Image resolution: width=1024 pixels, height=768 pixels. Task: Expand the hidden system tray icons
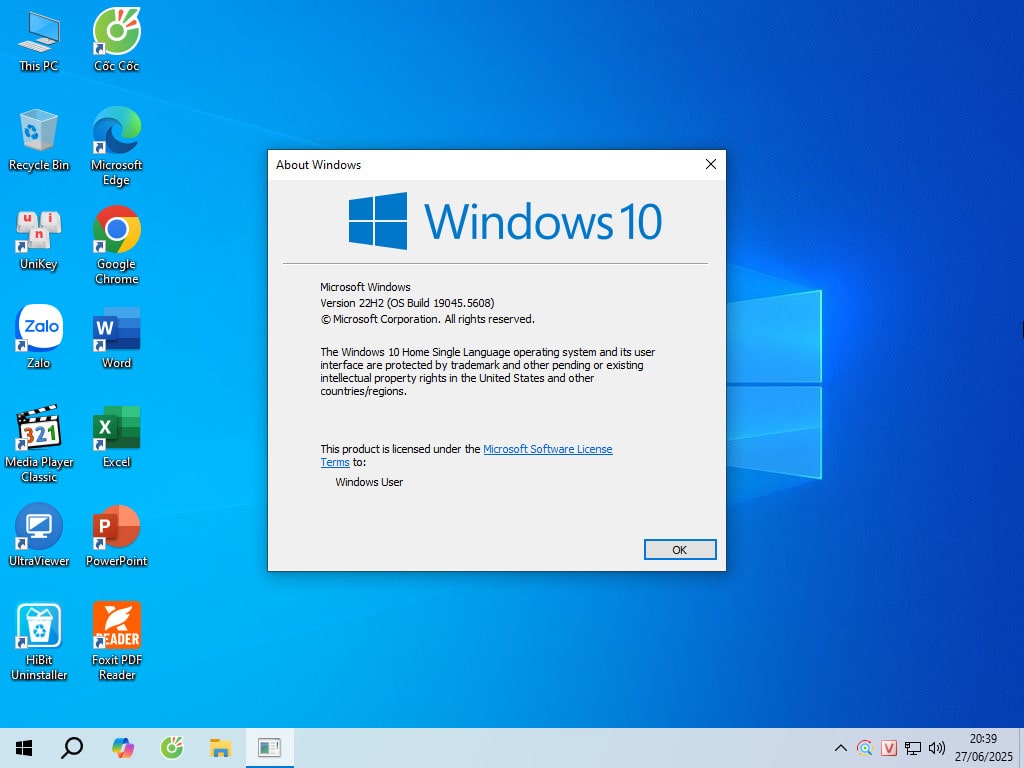pos(840,748)
